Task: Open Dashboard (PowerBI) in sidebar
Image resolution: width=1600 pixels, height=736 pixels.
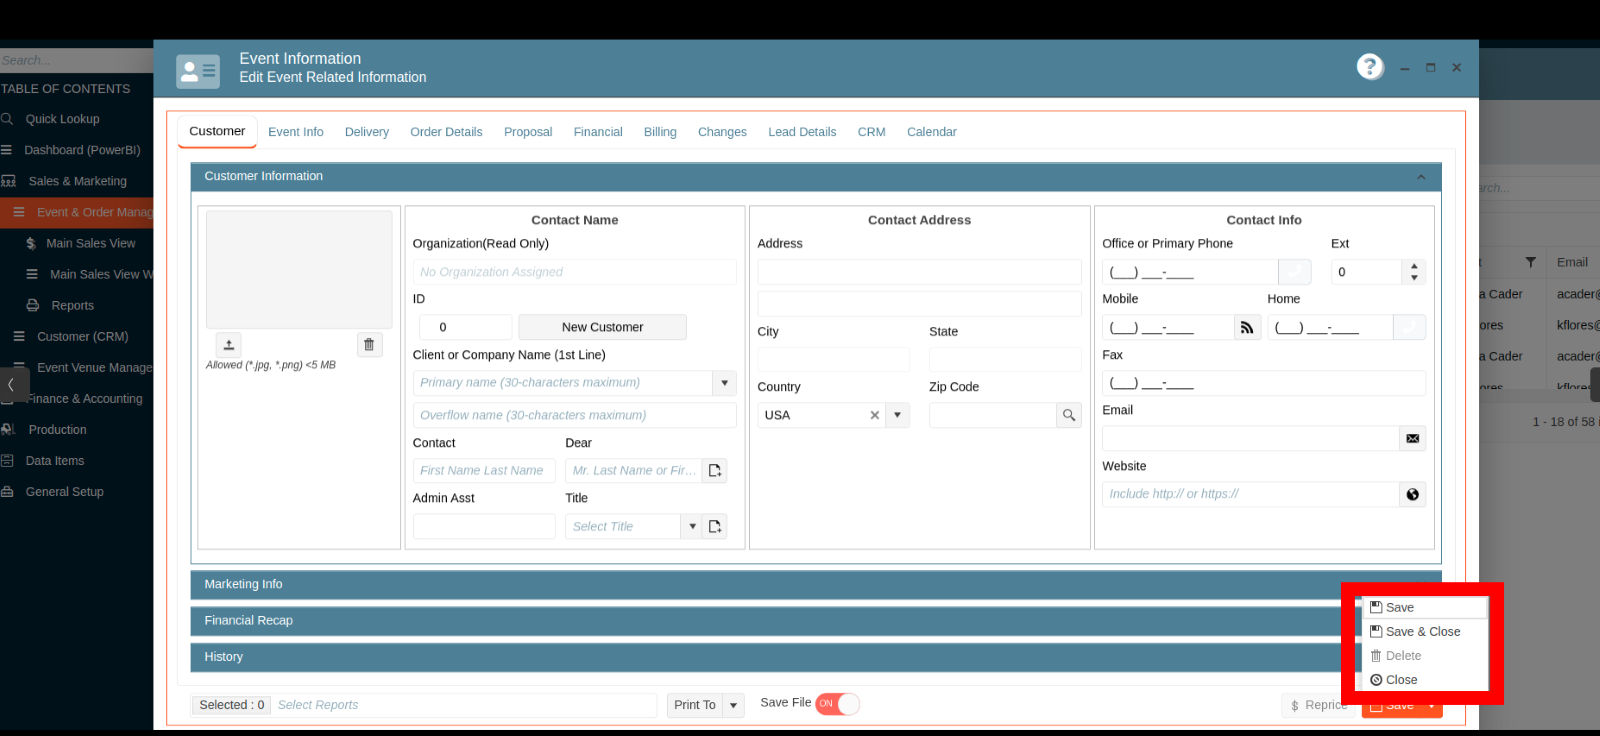Action: point(82,150)
